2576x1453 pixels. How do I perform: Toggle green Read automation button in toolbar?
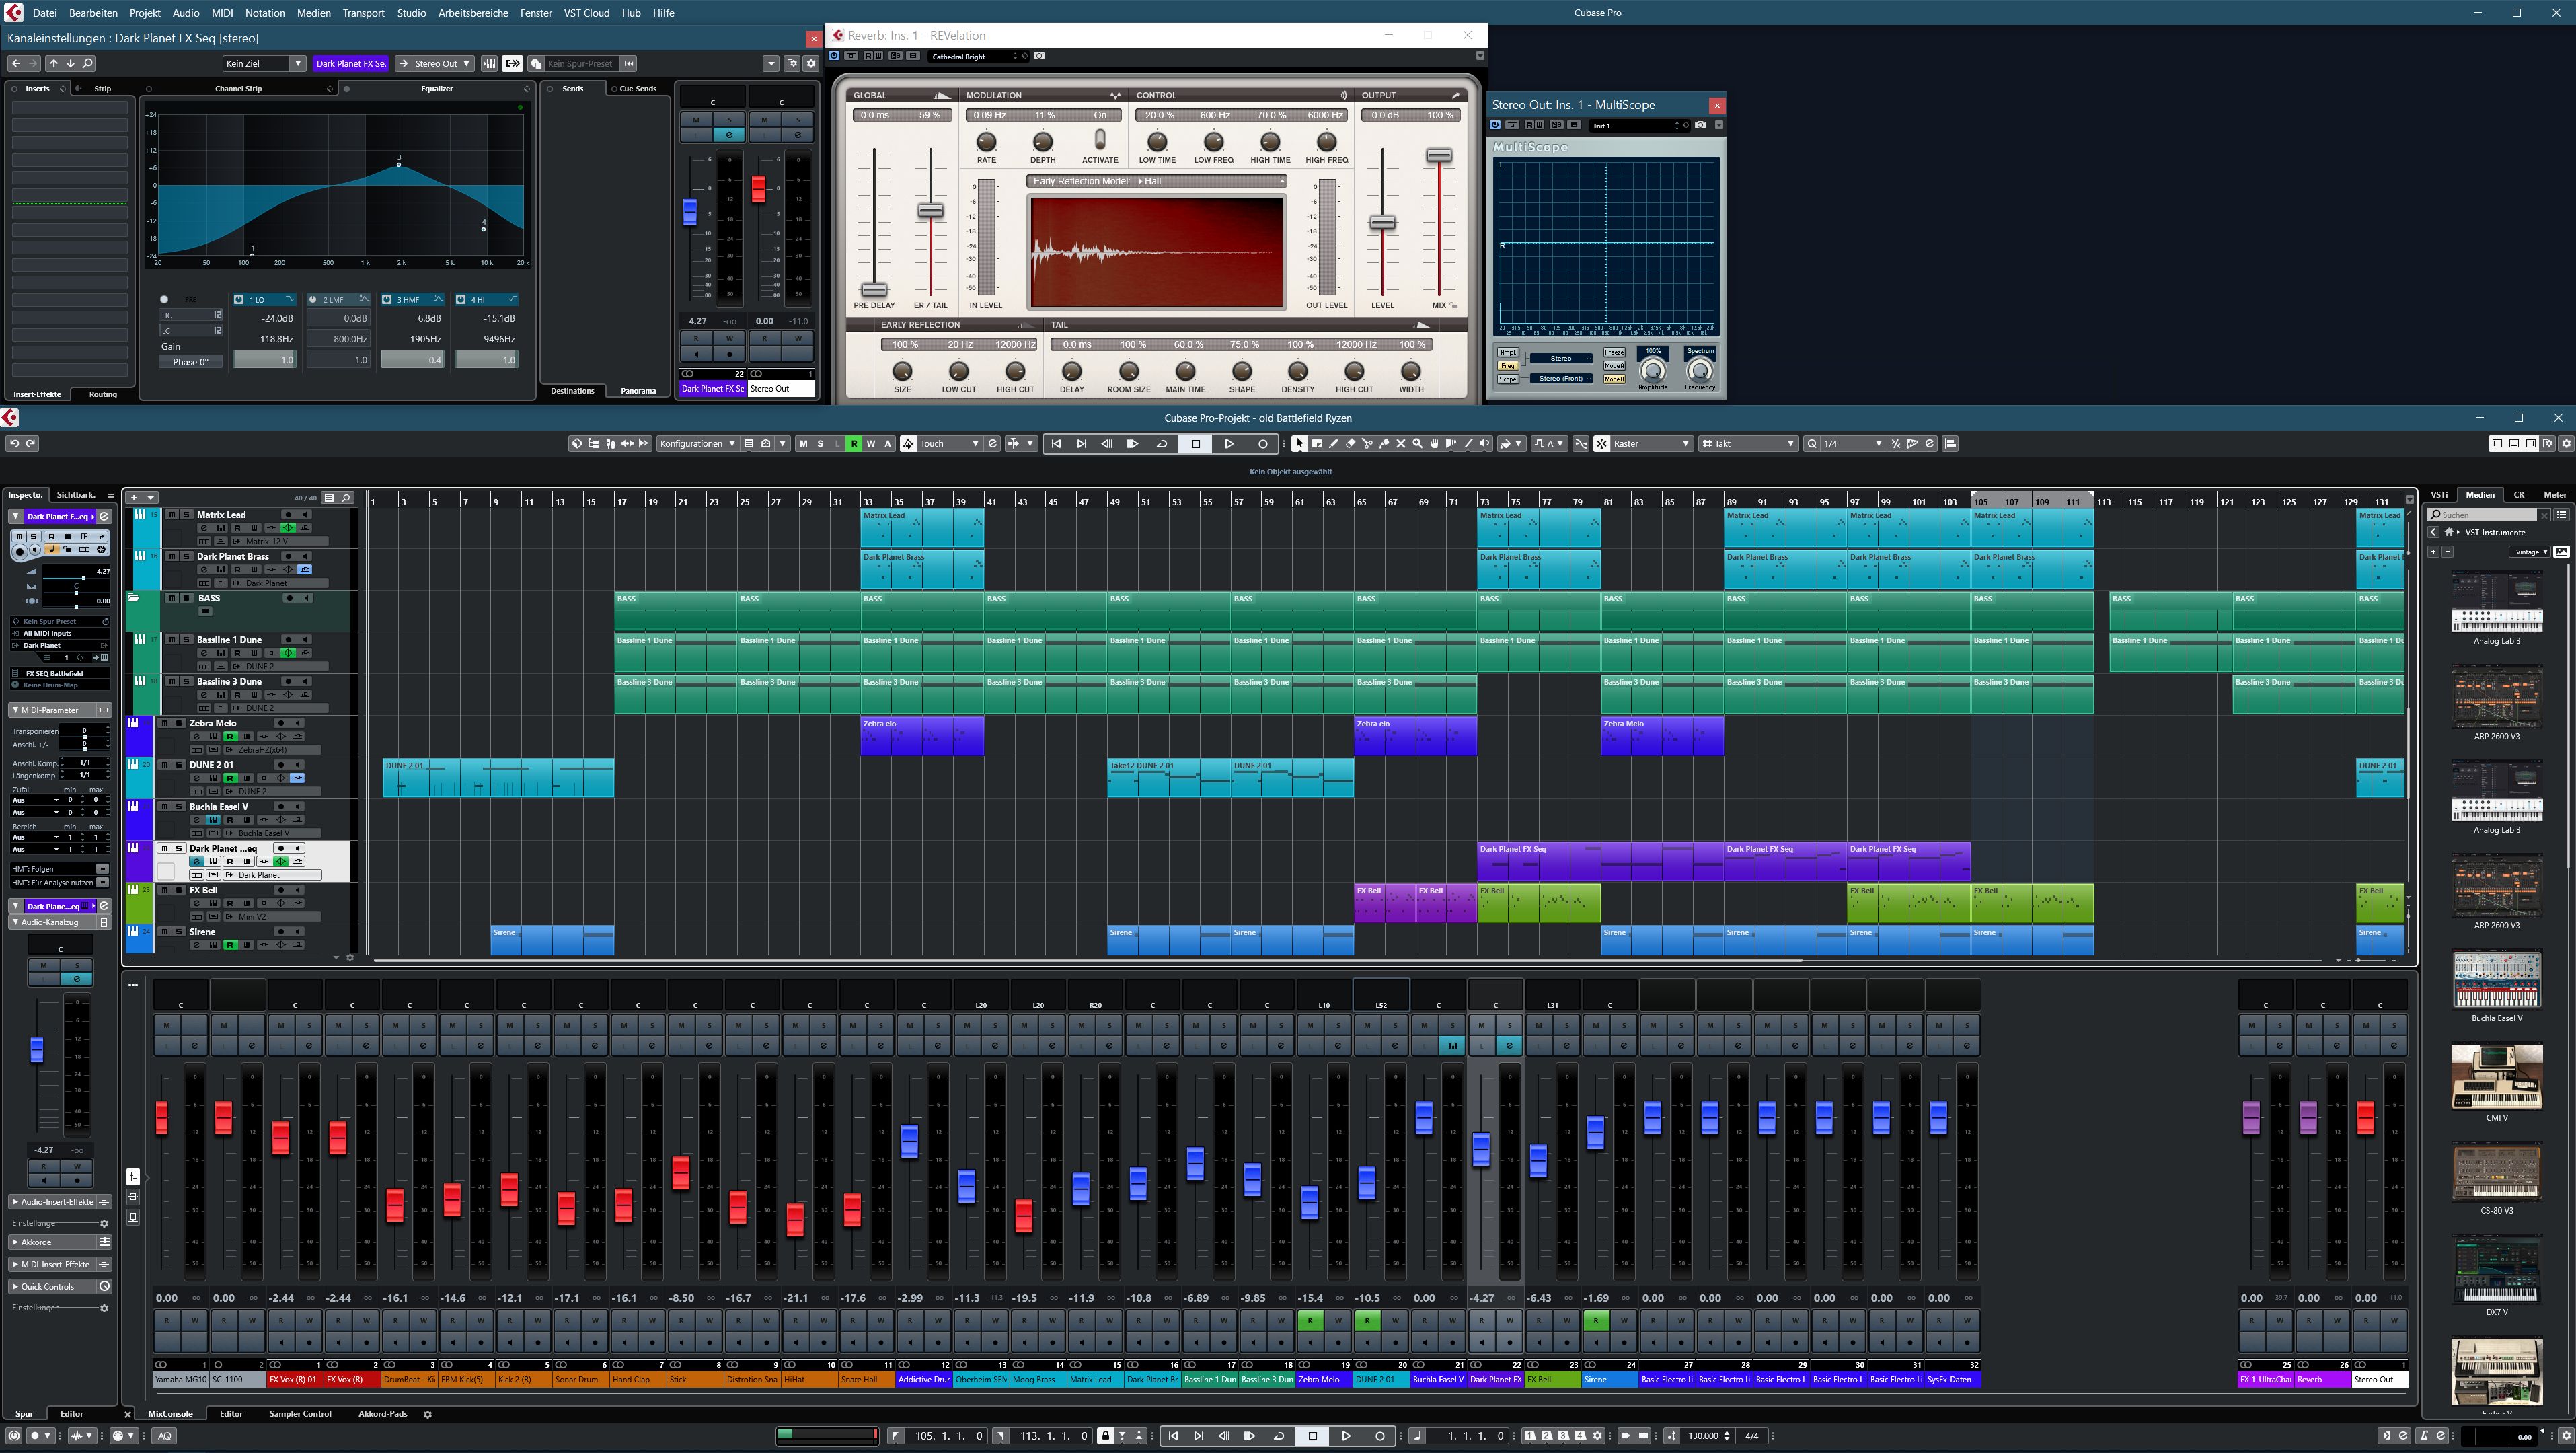[853, 444]
